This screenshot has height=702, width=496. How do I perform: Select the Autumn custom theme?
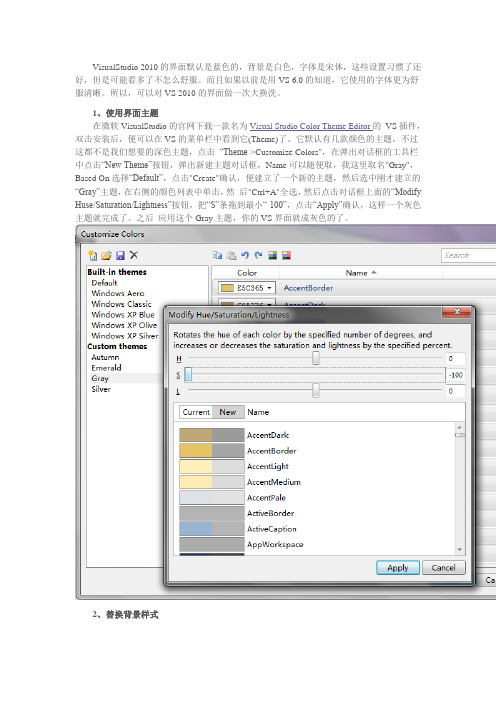(x=105, y=357)
